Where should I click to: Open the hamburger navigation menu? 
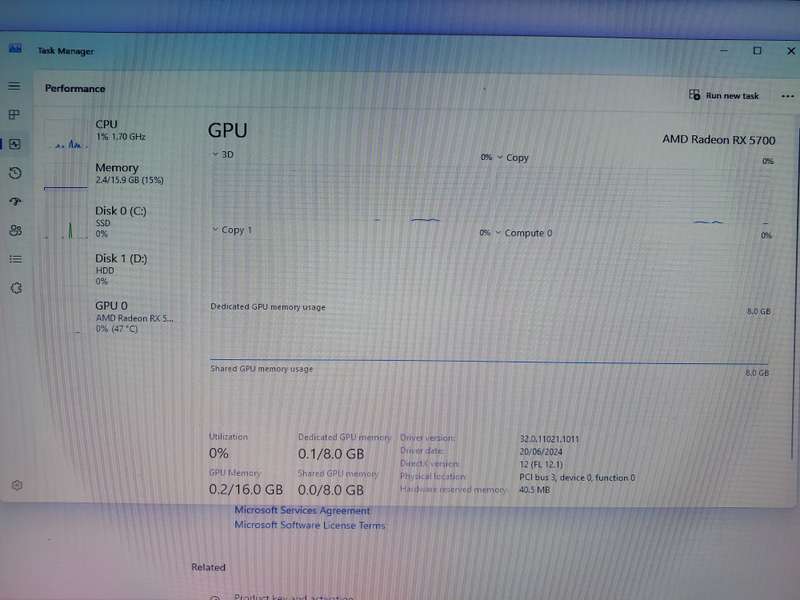(14, 86)
